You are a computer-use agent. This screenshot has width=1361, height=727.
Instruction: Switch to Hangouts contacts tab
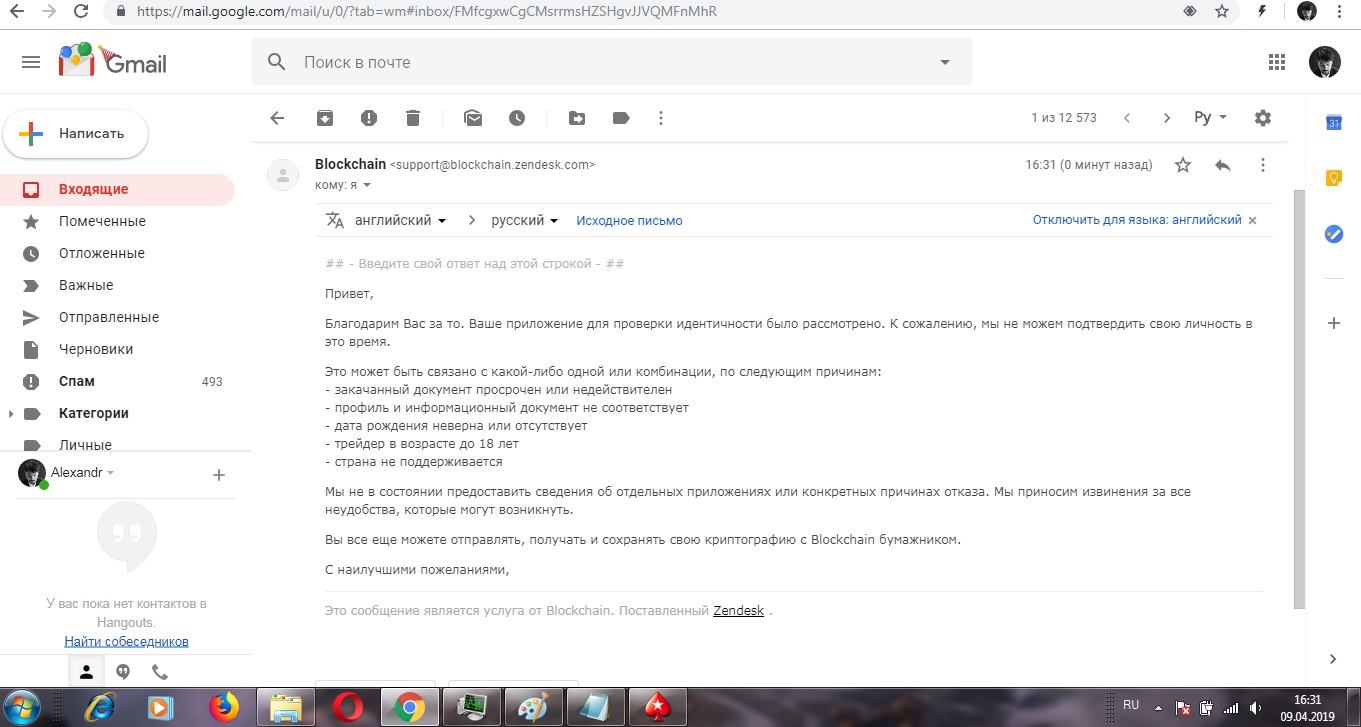[86, 672]
